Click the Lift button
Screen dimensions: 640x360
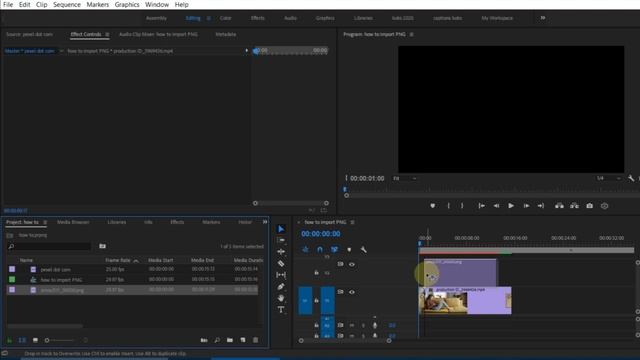(x=559, y=206)
